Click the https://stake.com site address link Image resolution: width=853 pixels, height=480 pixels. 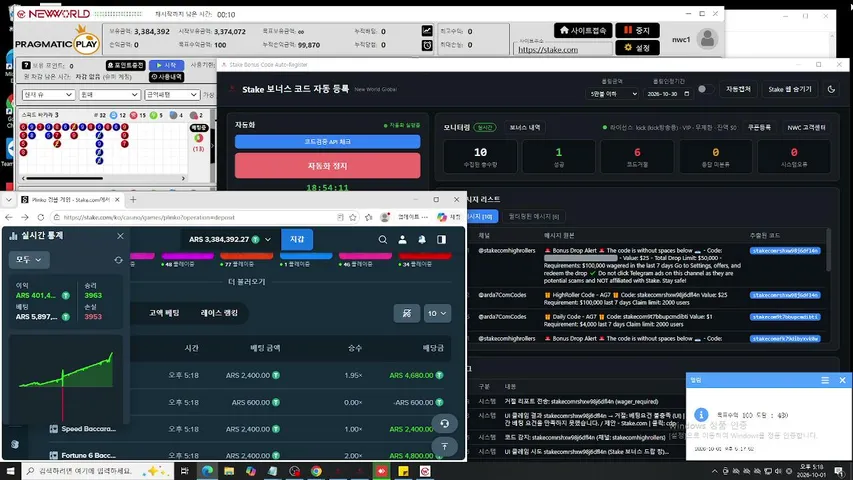coord(548,50)
